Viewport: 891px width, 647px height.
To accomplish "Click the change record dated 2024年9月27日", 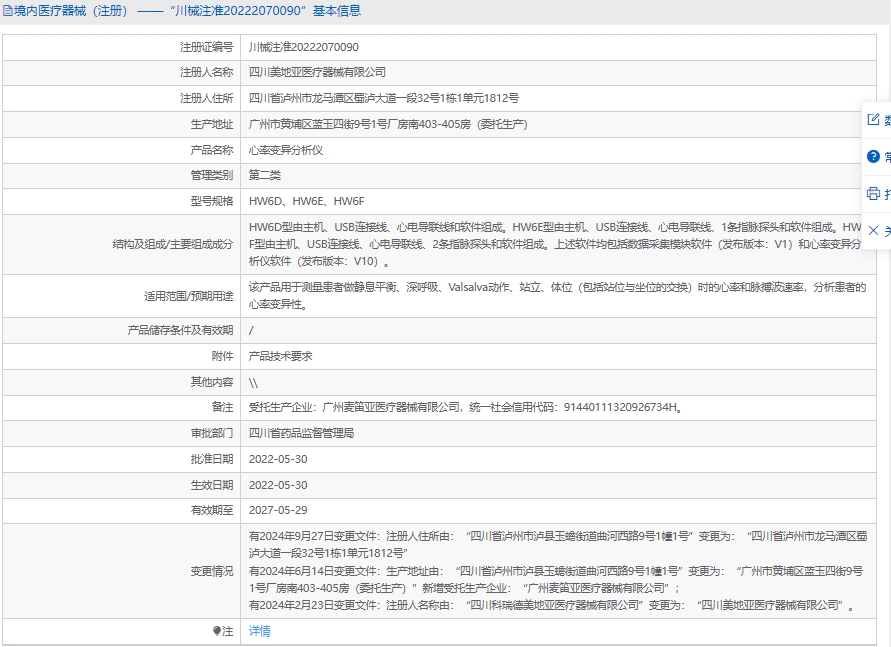I will tap(558, 544).
